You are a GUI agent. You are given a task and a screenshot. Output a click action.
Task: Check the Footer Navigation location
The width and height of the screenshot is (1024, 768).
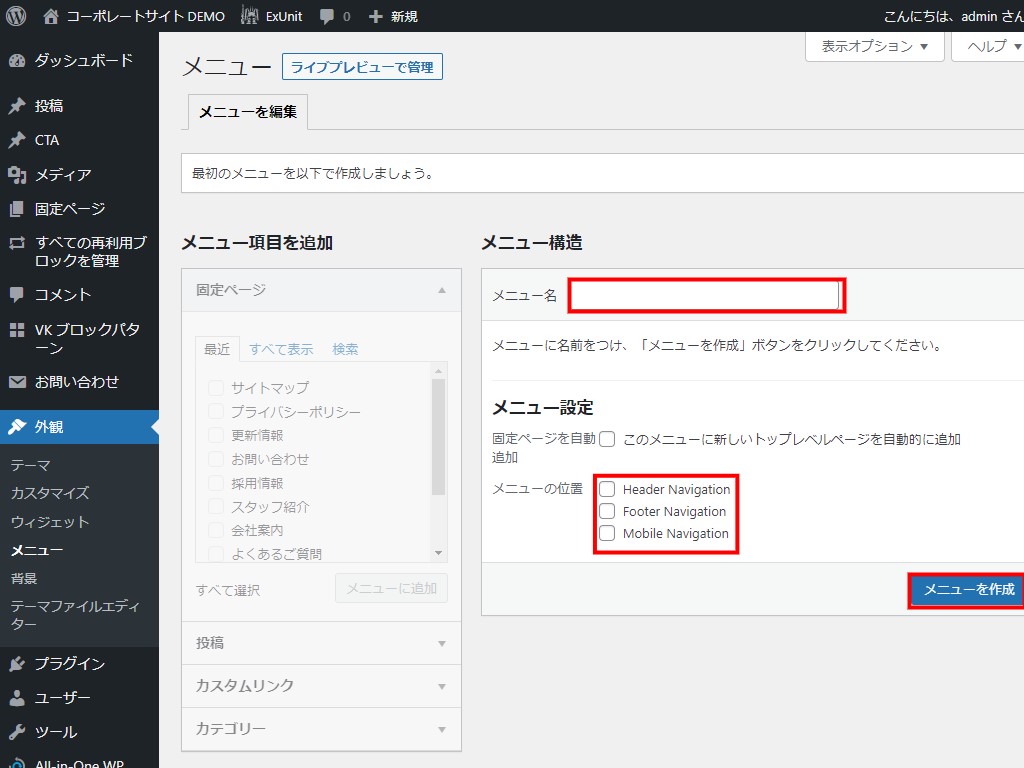[607, 511]
